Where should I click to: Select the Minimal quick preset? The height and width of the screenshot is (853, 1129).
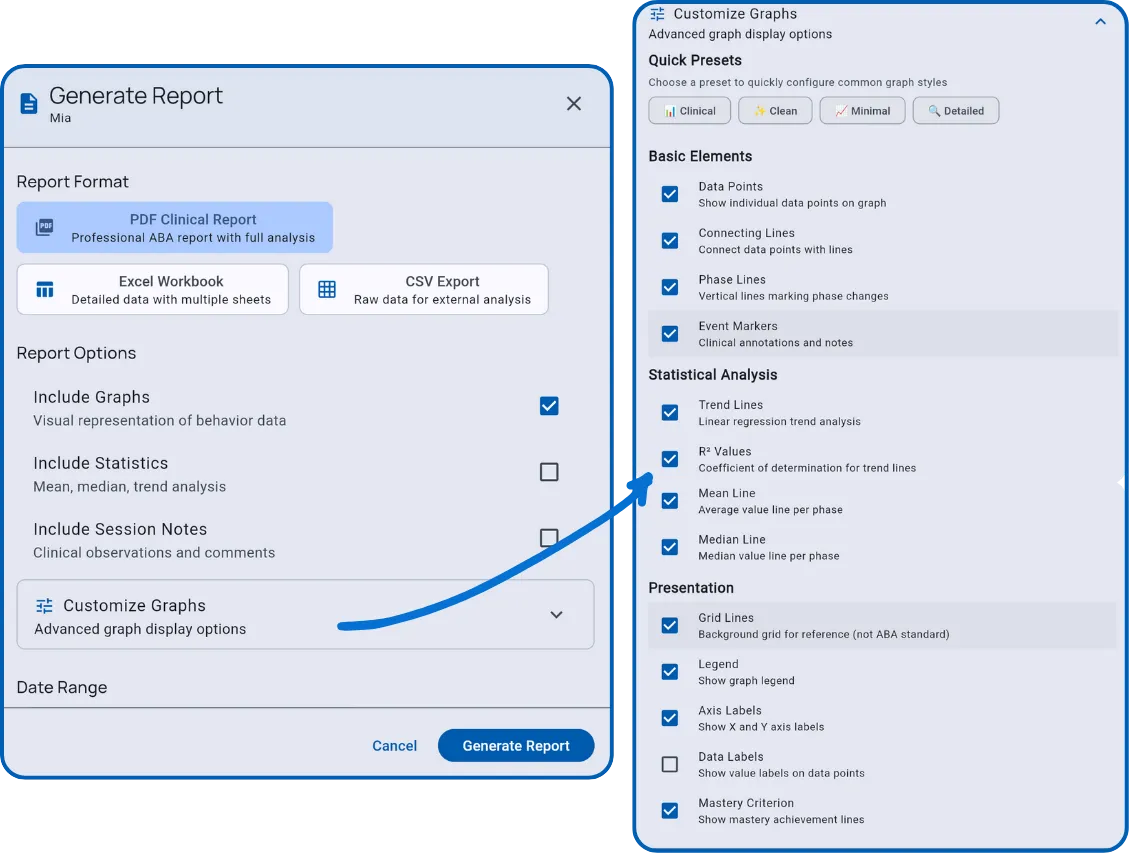click(862, 110)
